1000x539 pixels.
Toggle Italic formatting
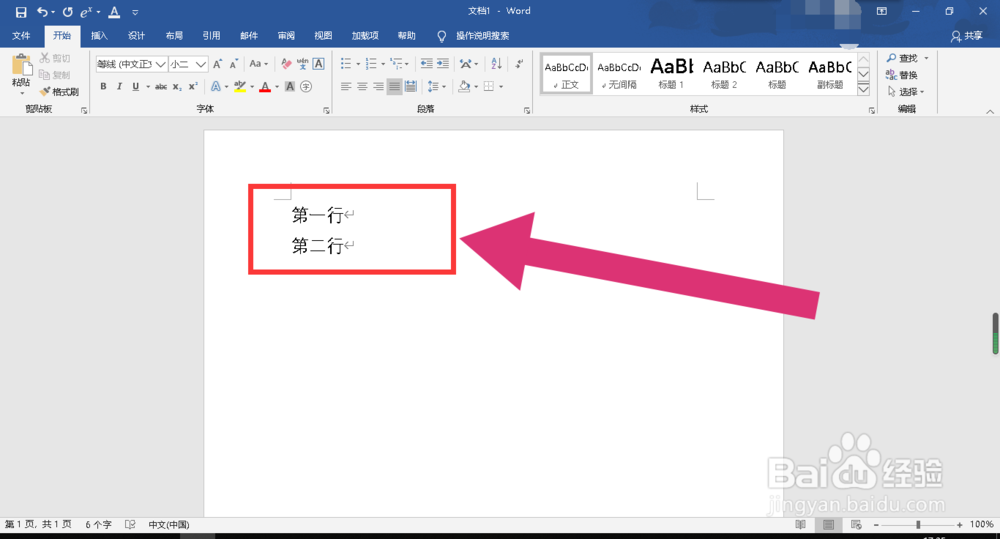tap(119, 87)
